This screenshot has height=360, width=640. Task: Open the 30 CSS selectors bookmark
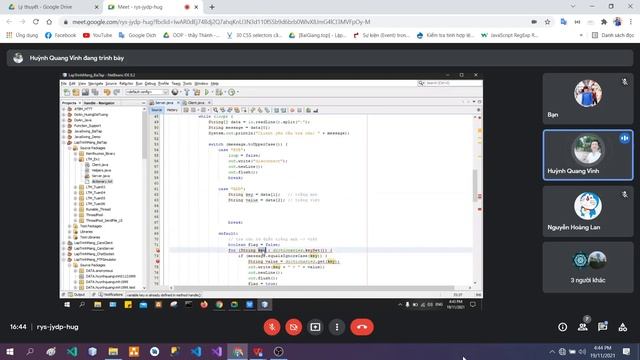pyautogui.click(x=254, y=35)
